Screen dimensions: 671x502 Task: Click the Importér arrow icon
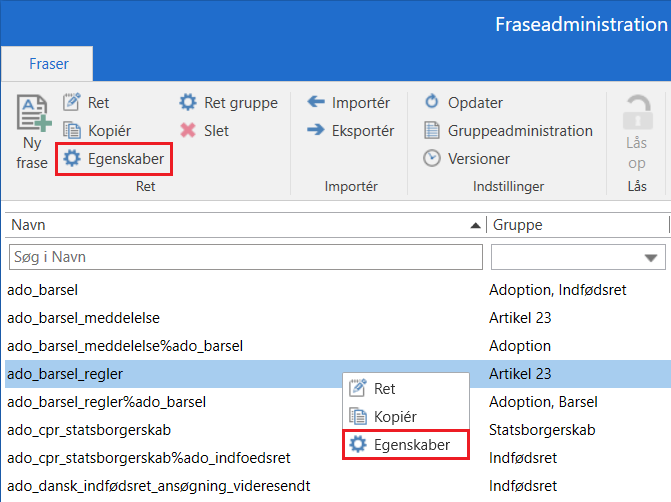coord(316,103)
